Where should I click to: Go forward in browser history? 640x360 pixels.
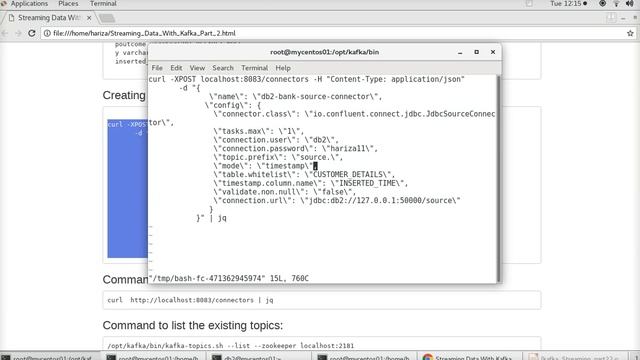tap(18, 33)
